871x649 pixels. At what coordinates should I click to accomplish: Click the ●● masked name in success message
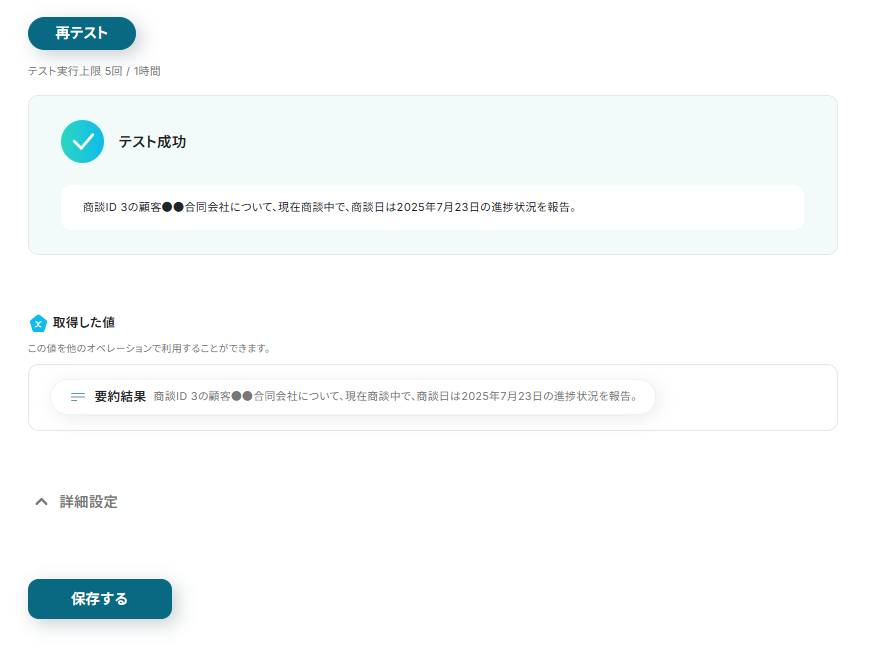click(173, 207)
